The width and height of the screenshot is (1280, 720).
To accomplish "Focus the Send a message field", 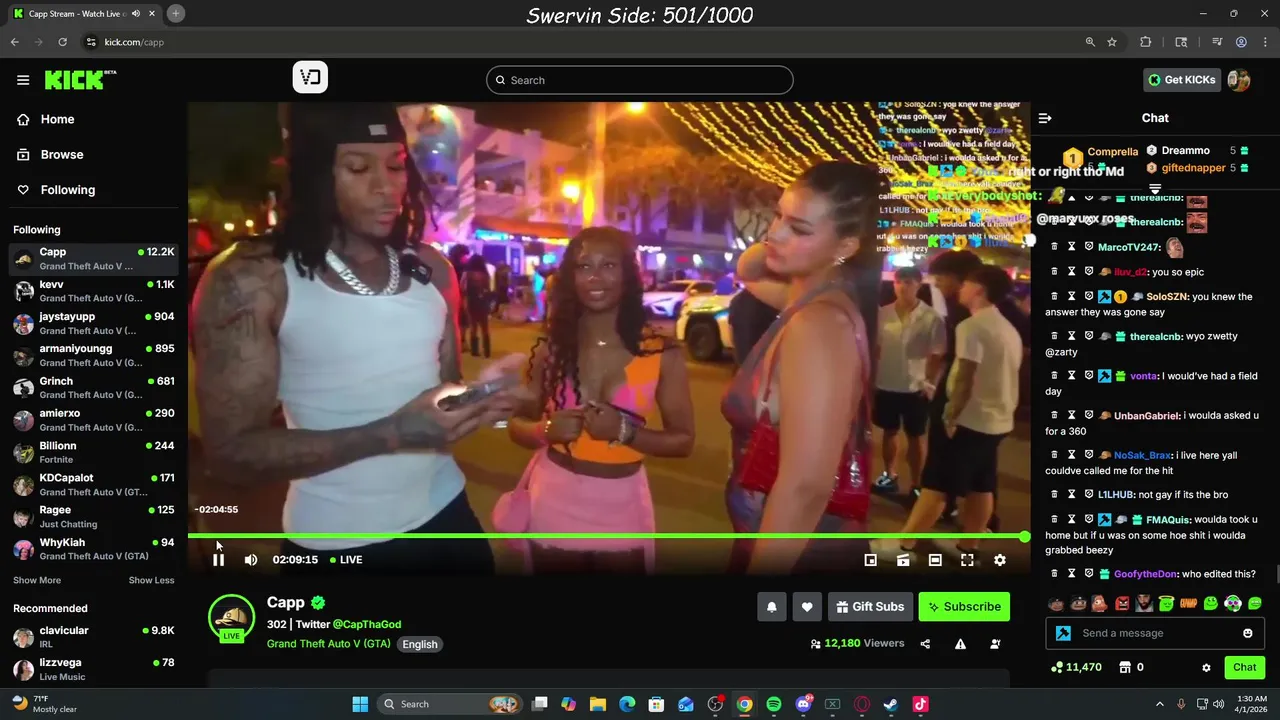I will (1157, 633).
